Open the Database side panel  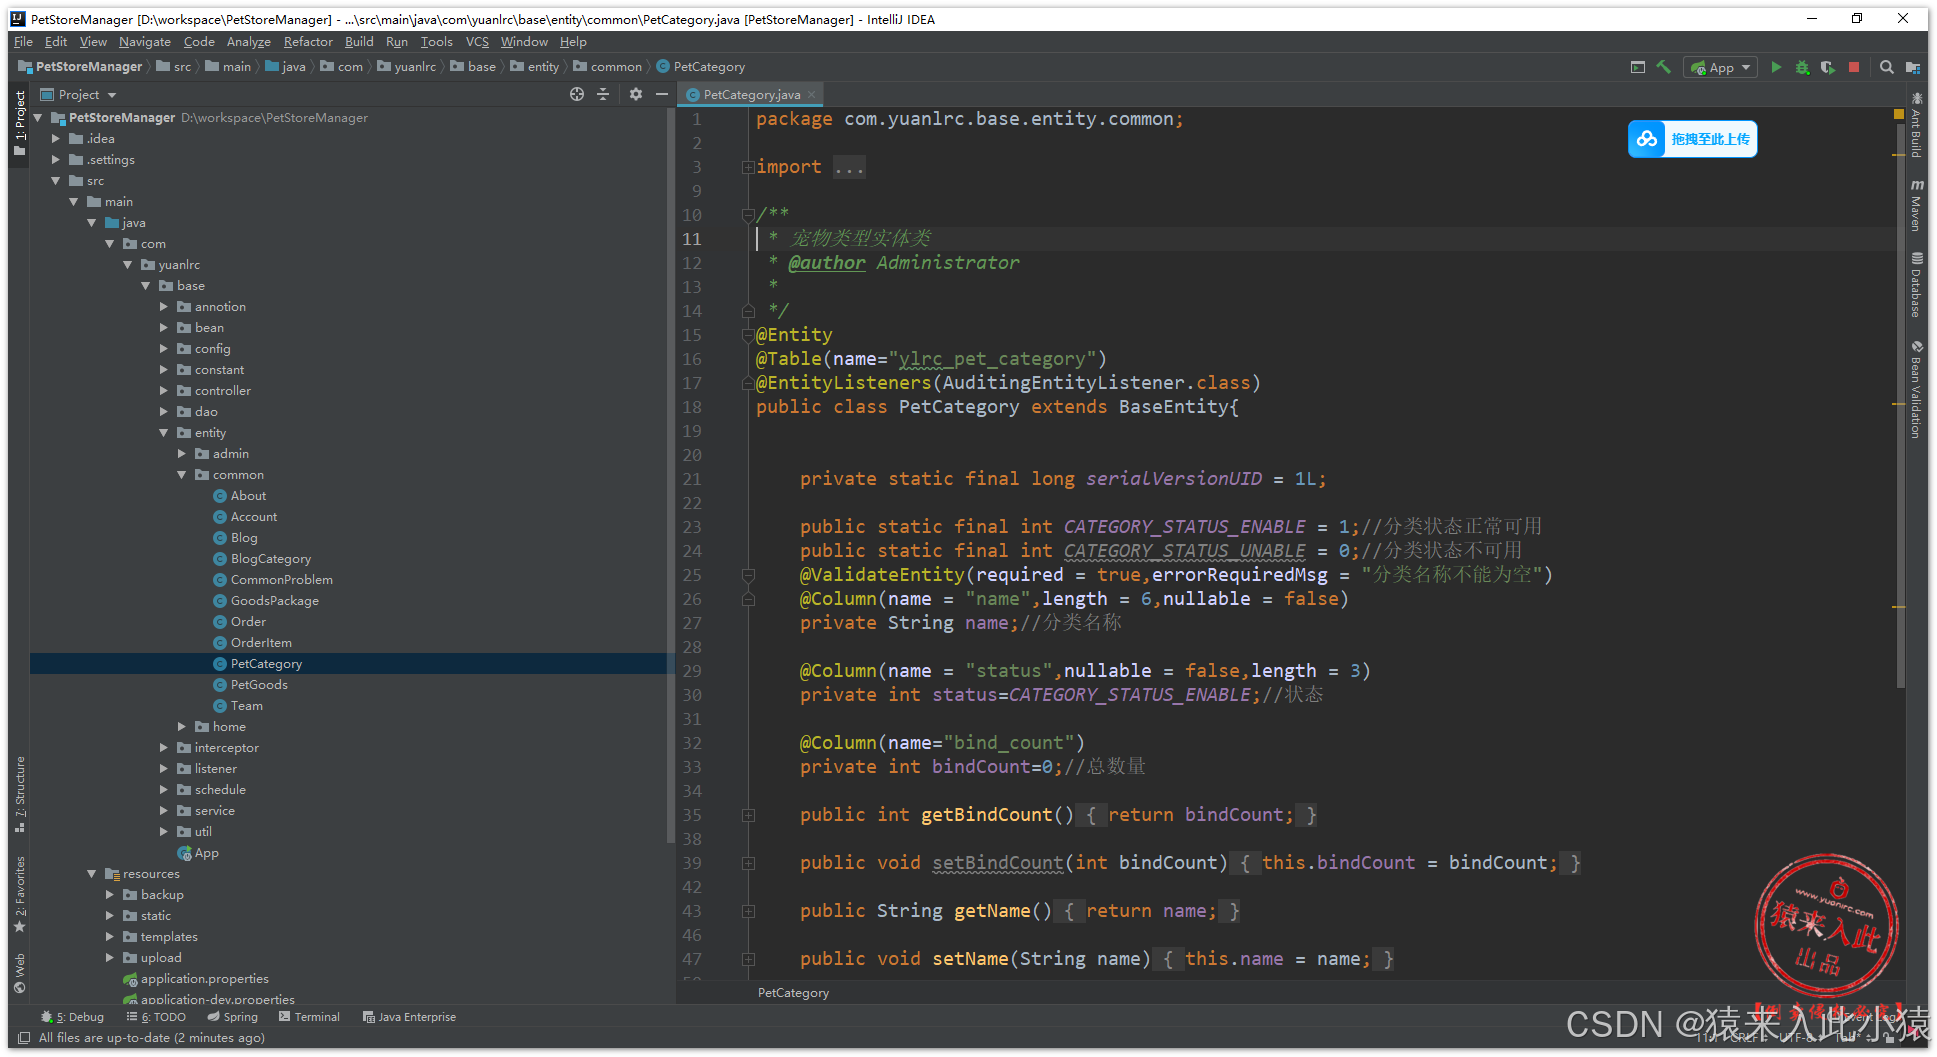[1916, 286]
